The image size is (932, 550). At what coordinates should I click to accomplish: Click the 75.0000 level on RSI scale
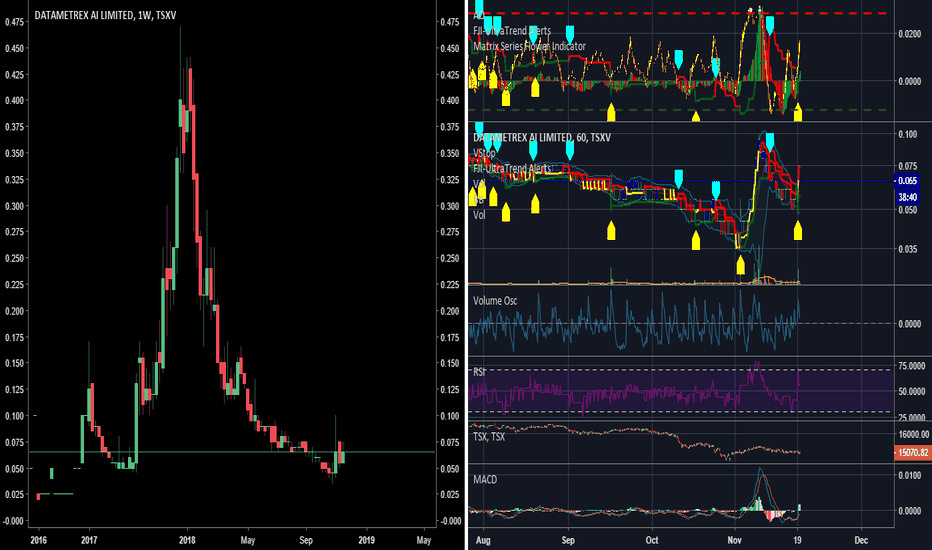click(911, 366)
